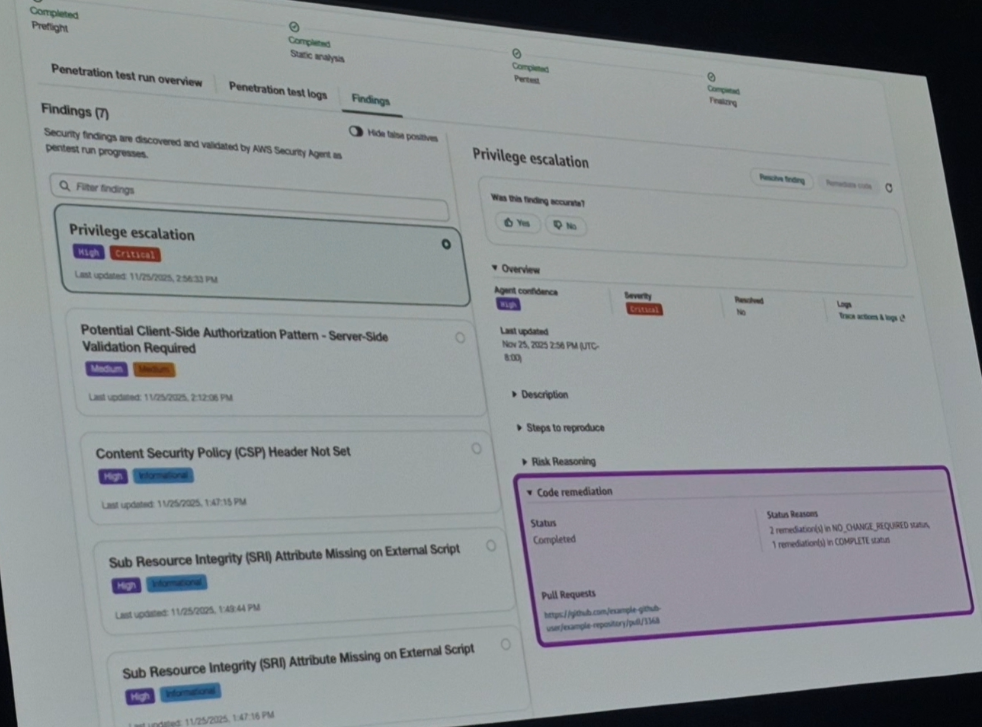Viewport: 982px width, 727px height.
Task: Select Potential Client-Side Authorization Pattern radio button
Action: pos(460,338)
